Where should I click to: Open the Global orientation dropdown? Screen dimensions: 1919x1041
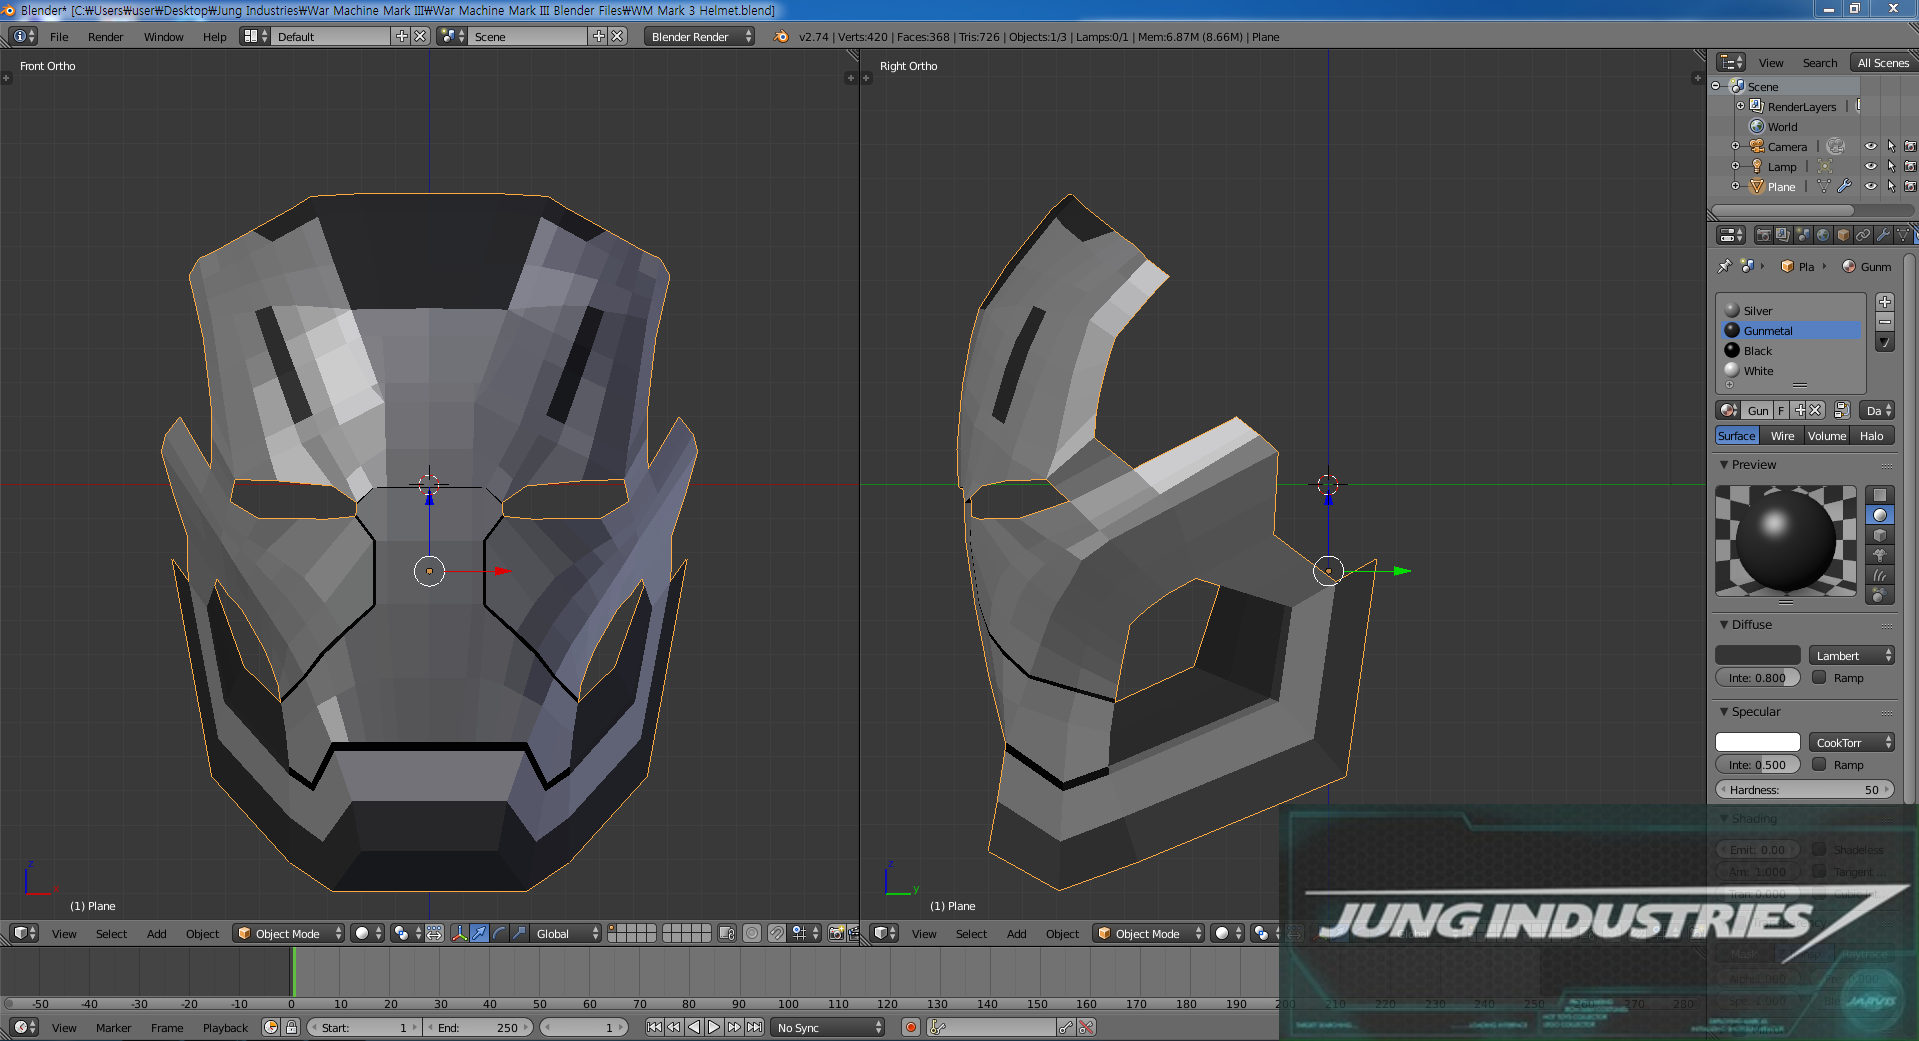565,933
